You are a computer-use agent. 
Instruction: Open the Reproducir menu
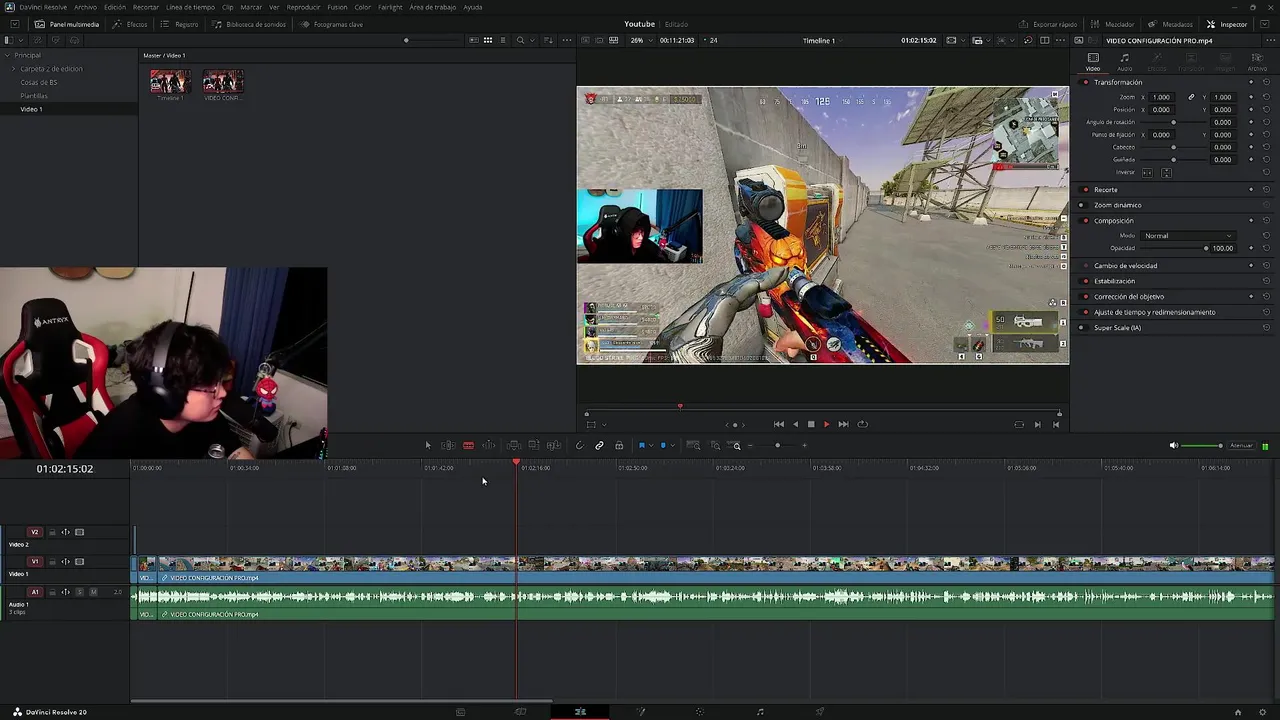click(x=303, y=7)
